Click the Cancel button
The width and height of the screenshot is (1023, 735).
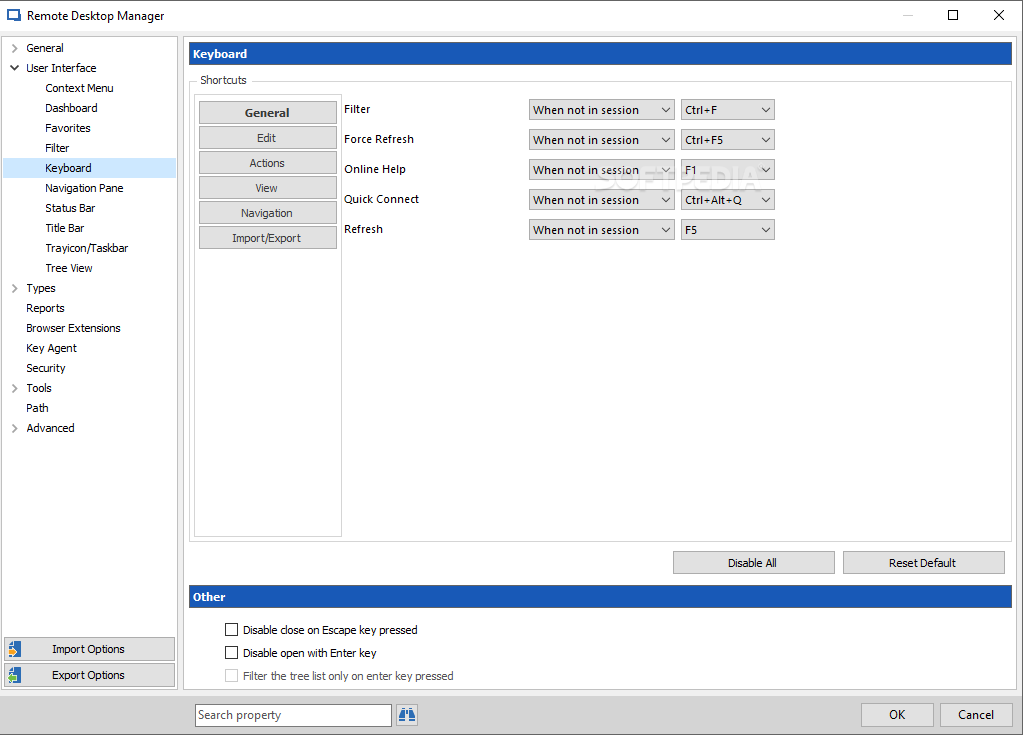pos(976,714)
